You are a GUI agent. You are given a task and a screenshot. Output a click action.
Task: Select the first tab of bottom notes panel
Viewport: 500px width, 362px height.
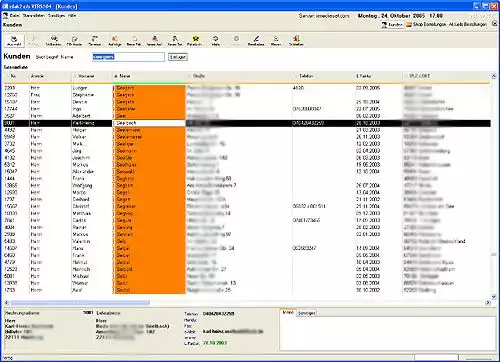click(288, 313)
